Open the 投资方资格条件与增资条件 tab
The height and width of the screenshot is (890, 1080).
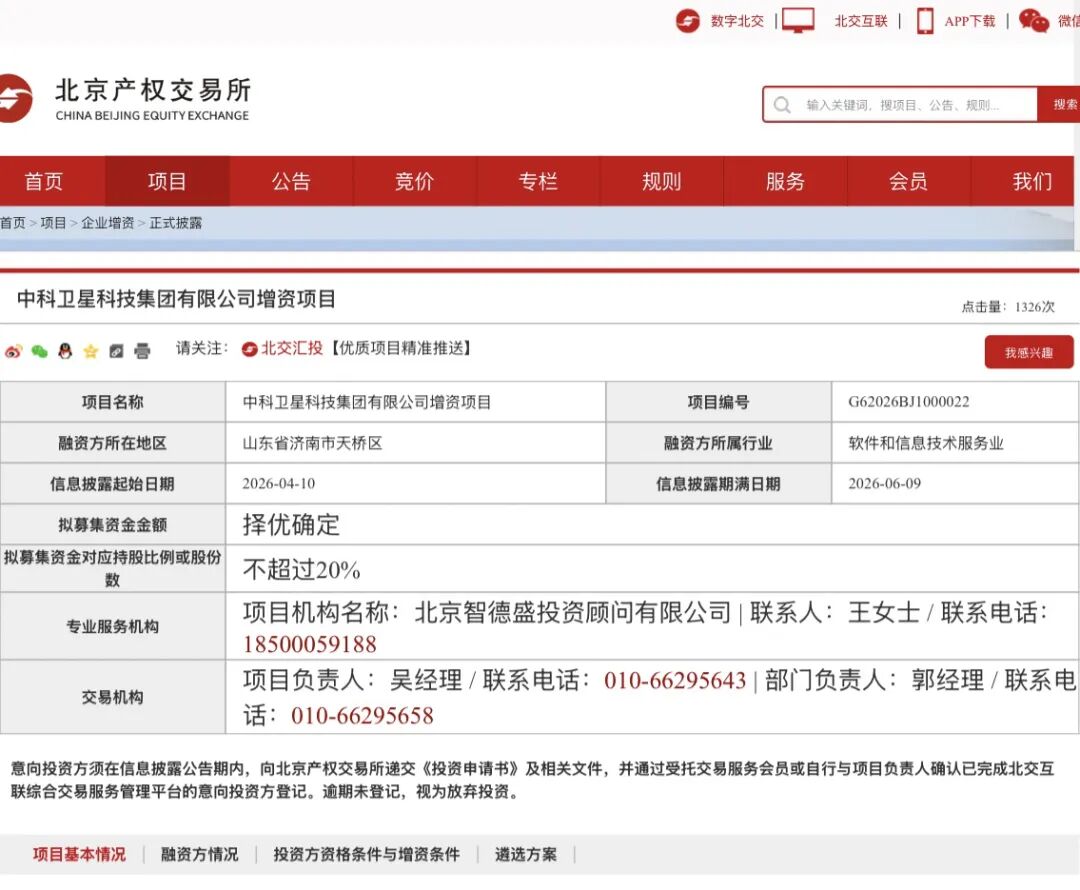[x=366, y=855]
